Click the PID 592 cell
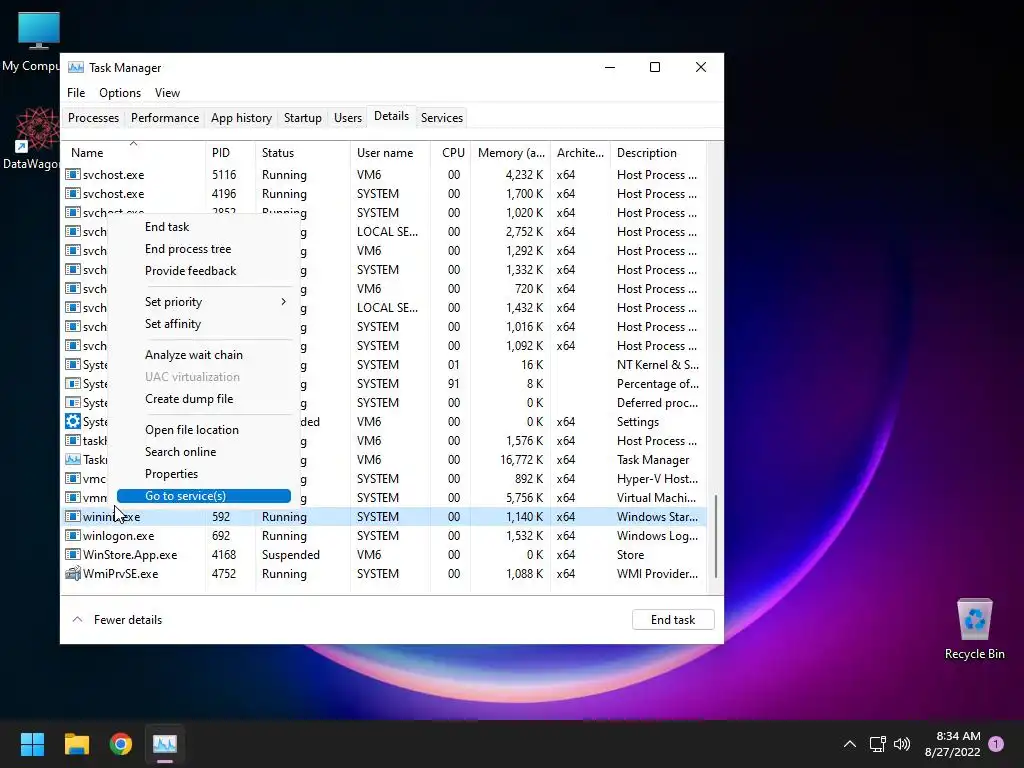 pos(221,517)
